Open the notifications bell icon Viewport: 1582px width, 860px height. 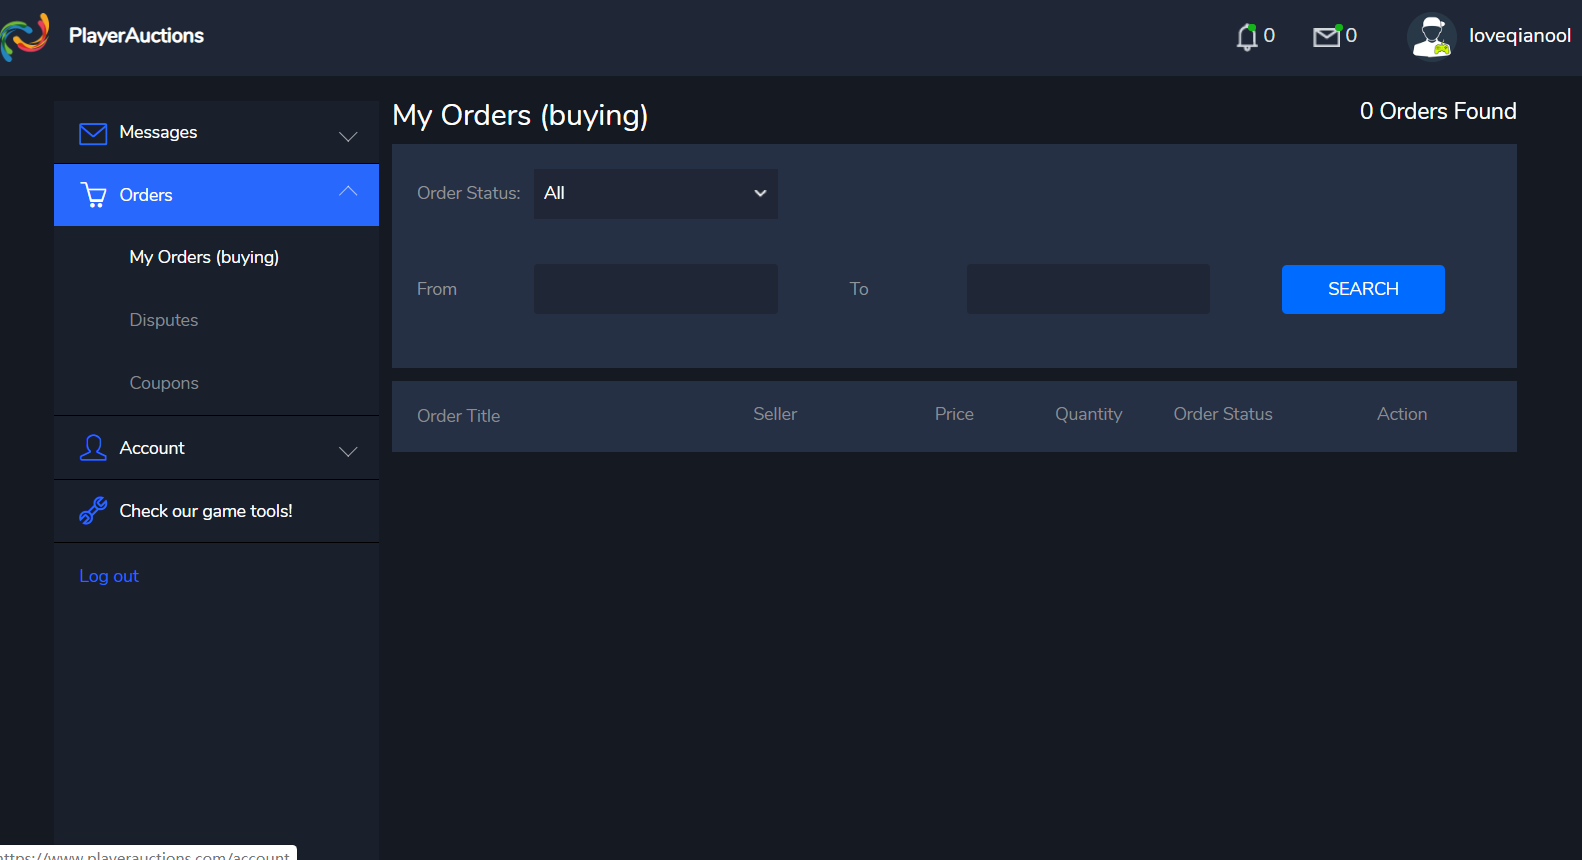click(1246, 37)
